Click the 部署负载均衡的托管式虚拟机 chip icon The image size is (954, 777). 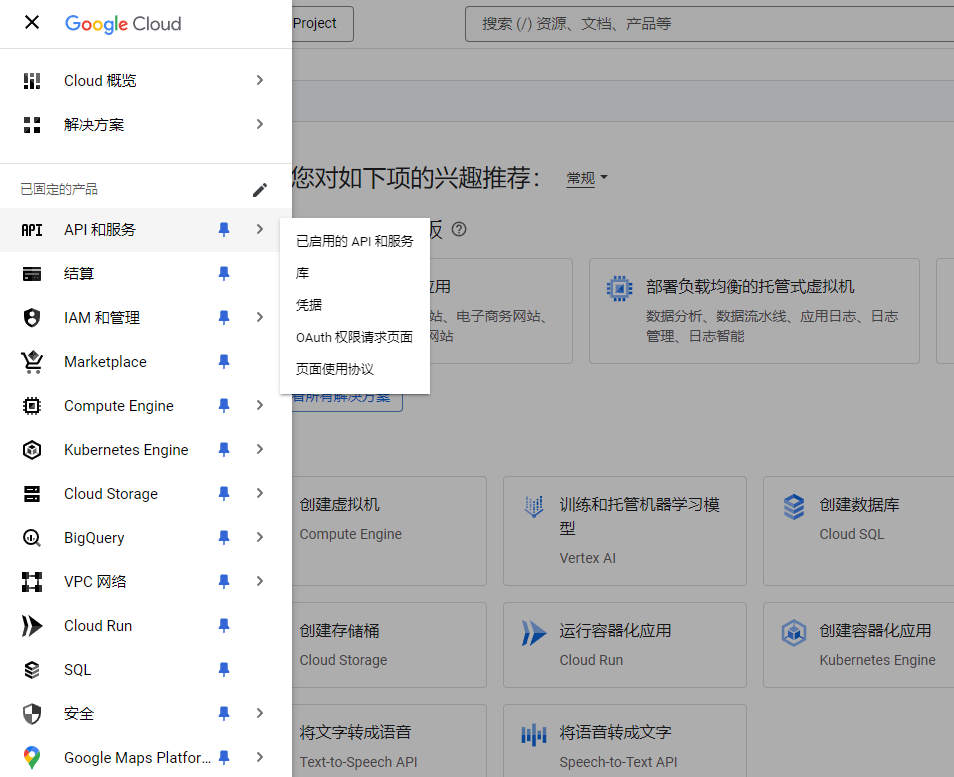619,288
